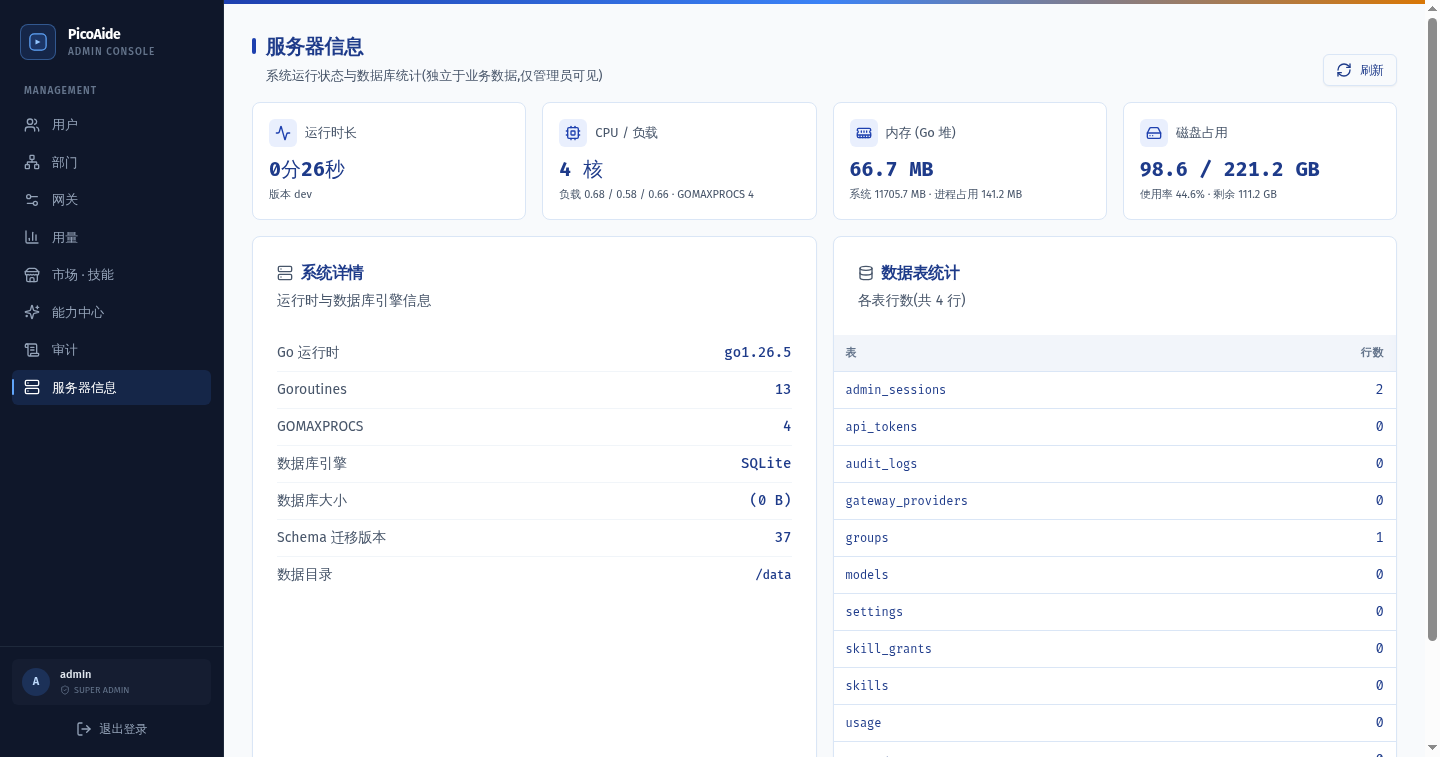Viewport: 1440px width, 757px height.
Task: Click the memory module icon
Action: 864,133
